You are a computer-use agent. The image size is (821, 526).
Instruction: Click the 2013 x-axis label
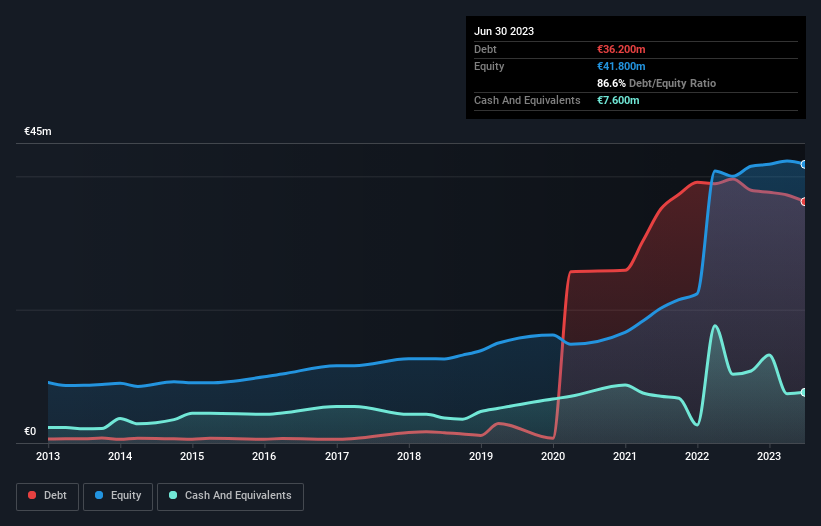pos(48,456)
